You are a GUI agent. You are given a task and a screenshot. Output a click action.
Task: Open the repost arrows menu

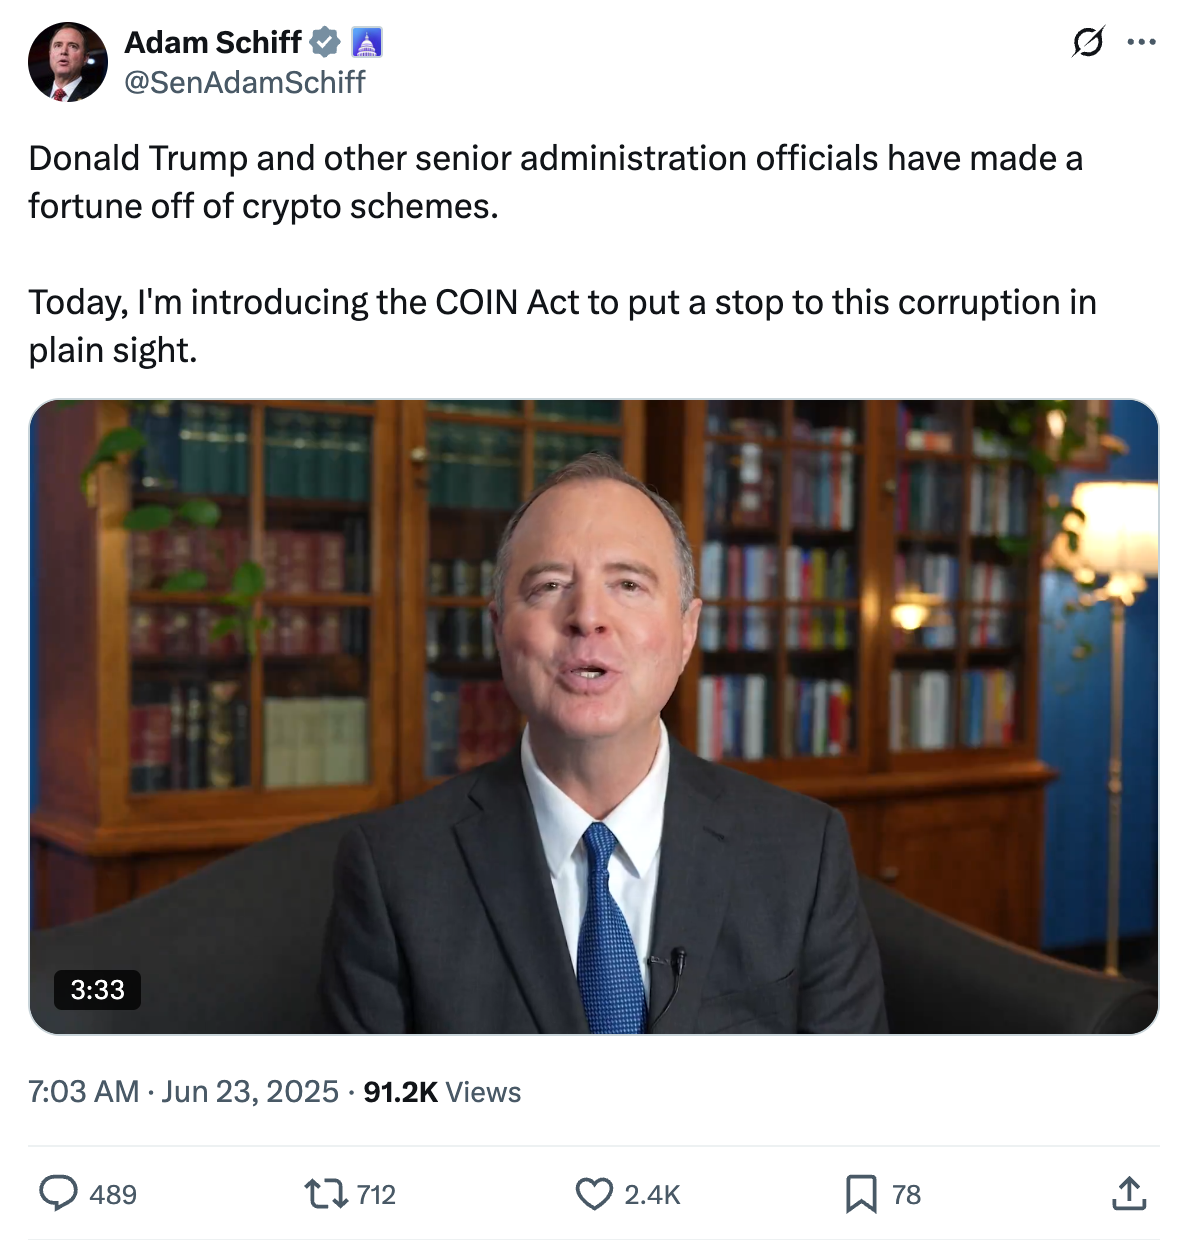[323, 1193]
